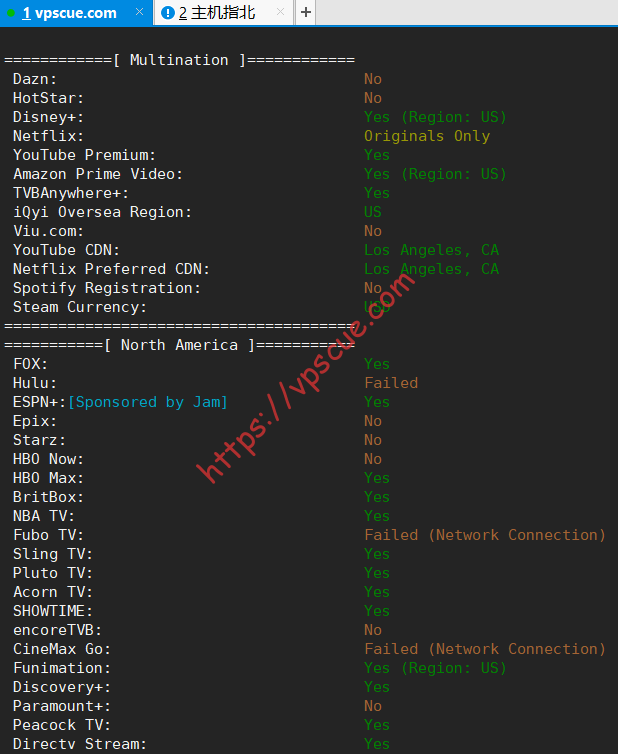Click the HBO Max Yes result
The height and width of the screenshot is (754, 618).
[377, 478]
